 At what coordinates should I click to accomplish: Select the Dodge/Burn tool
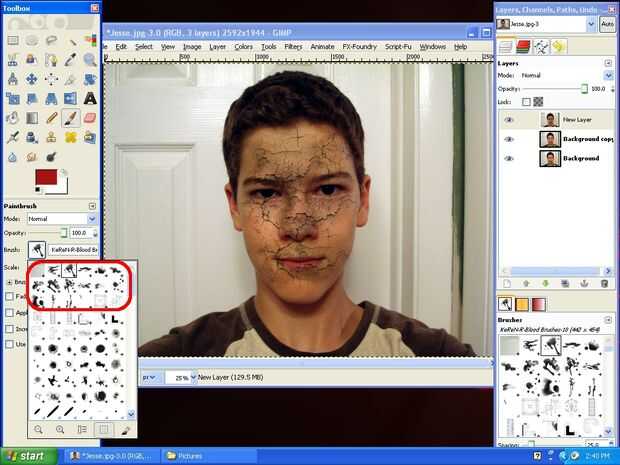point(51,157)
